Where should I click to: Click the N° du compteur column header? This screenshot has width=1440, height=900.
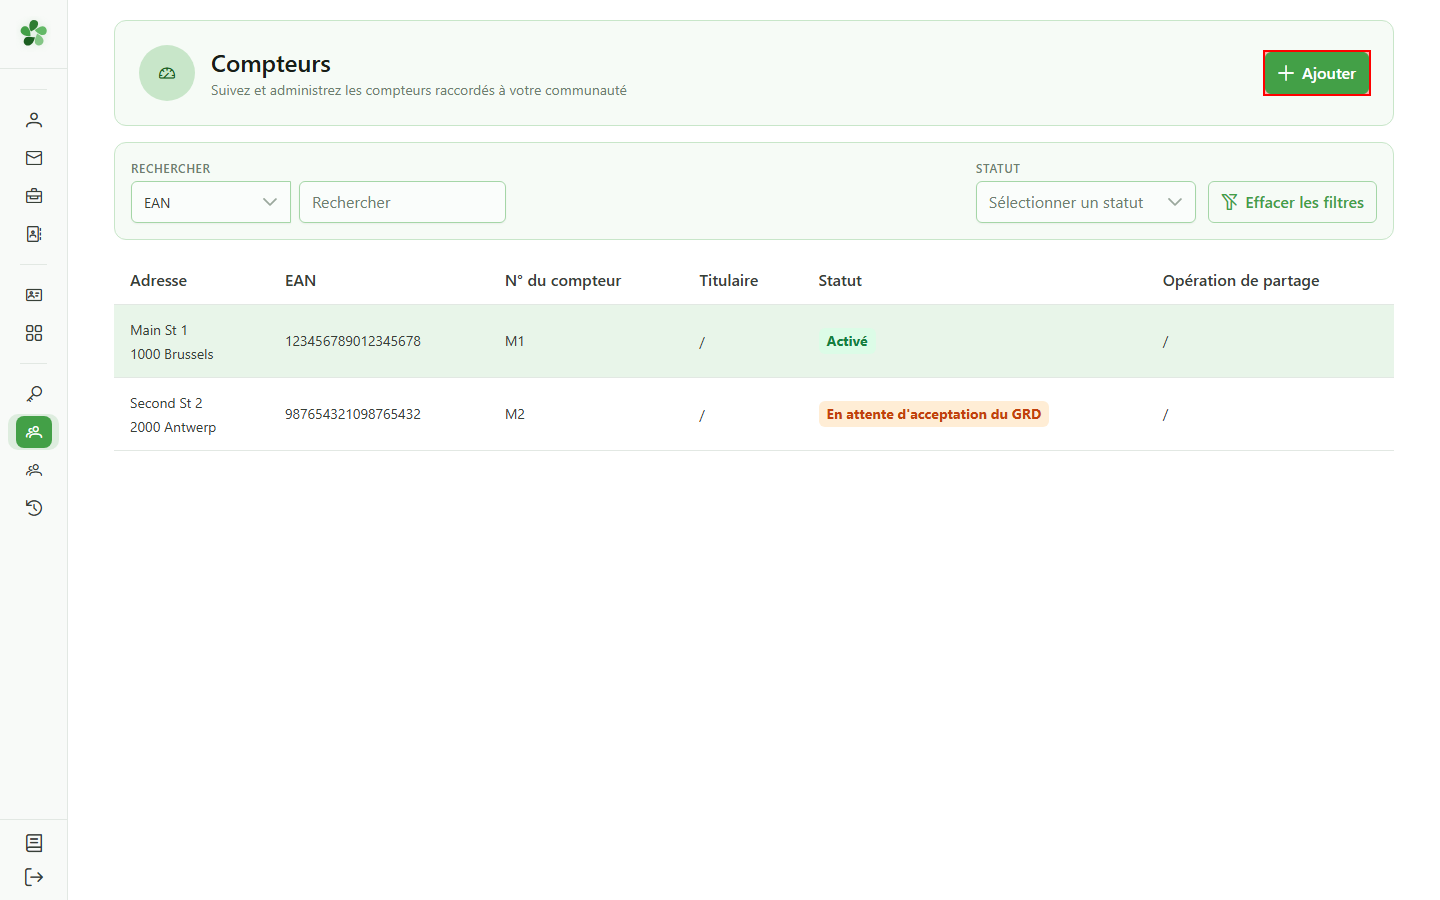pyautogui.click(x=563, y=281)
